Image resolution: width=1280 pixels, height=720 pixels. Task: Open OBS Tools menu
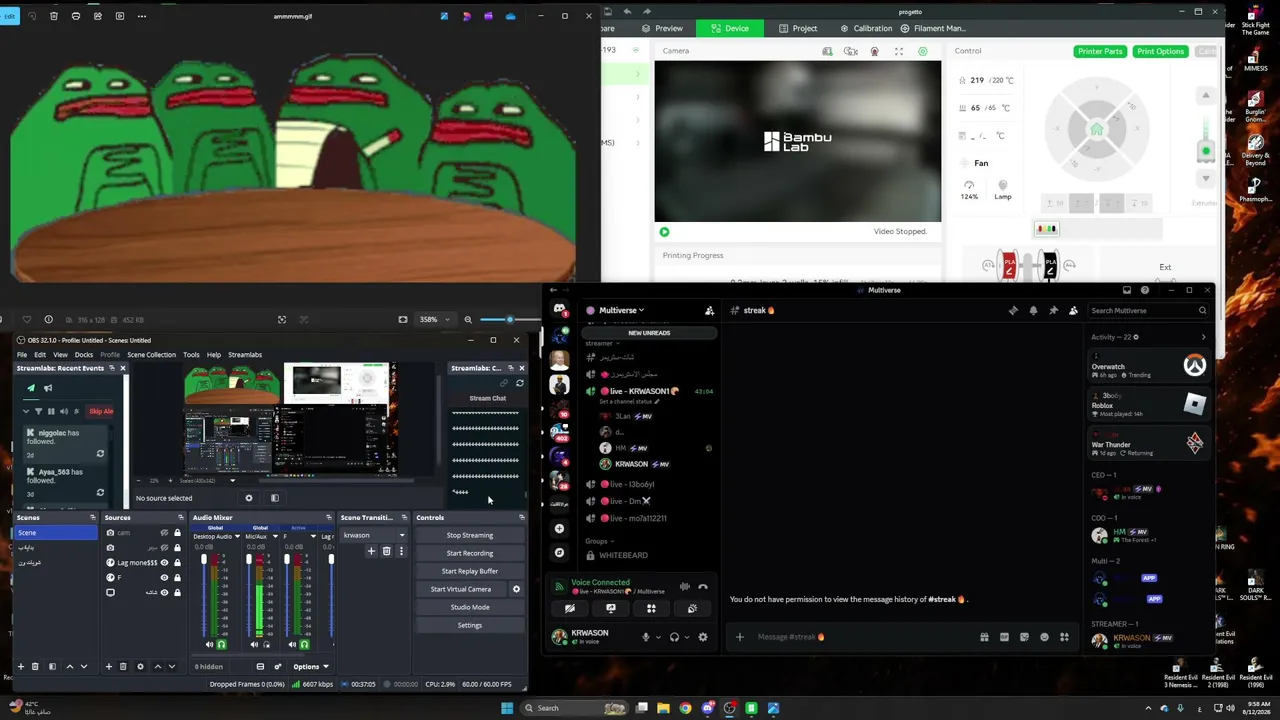point(191,355)
